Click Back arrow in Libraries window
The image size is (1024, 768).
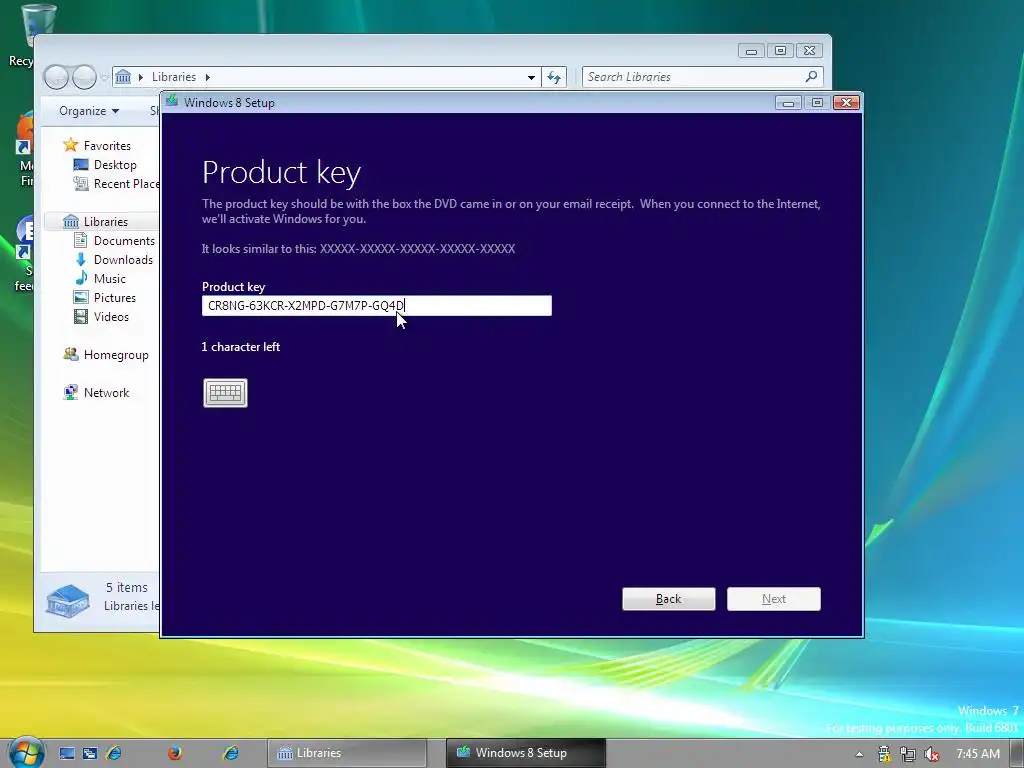(x=57, y=77)
